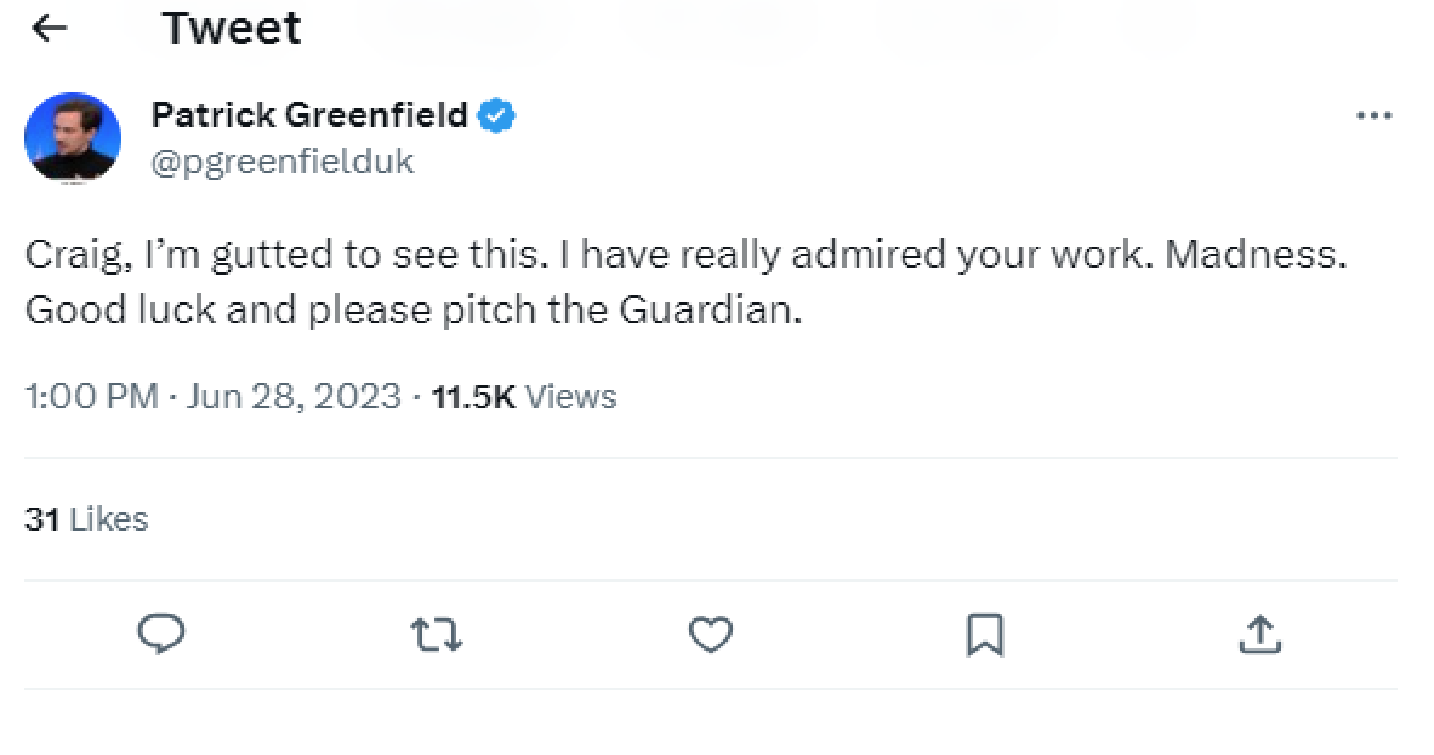Retweet Patrick Greenfield's post
The height and width of the screenshot is (755, 1434).
(x=436, y=634)
